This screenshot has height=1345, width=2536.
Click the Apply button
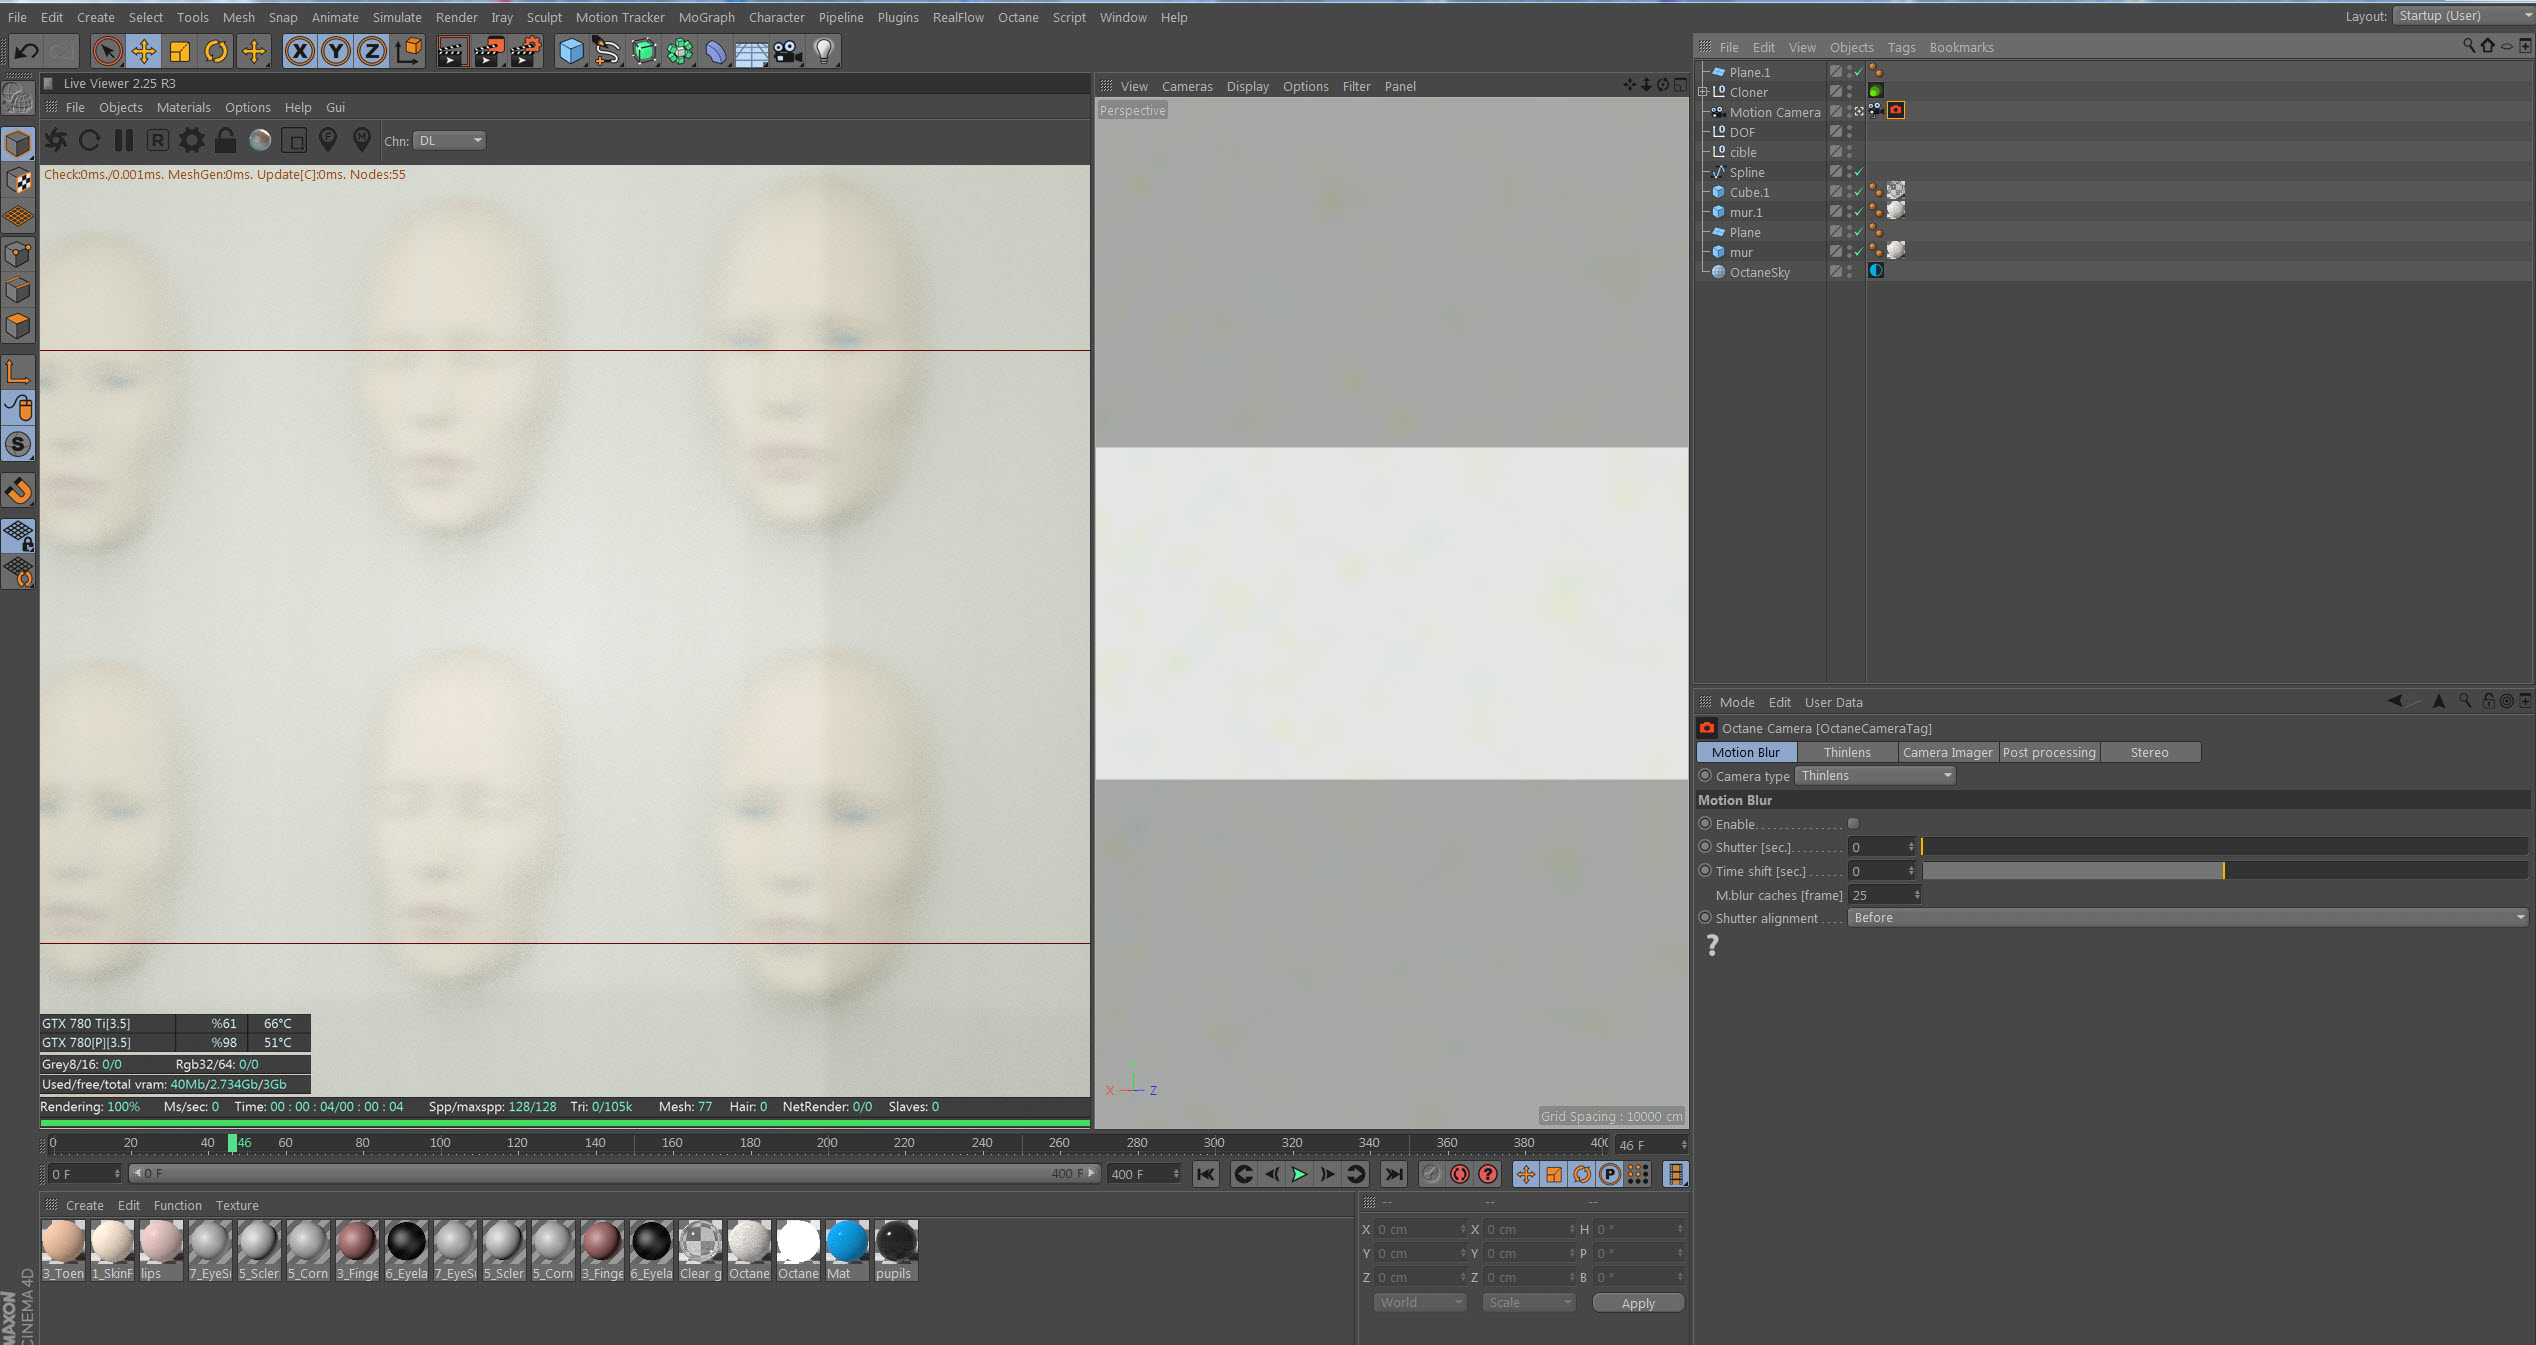(1637, 1303)
